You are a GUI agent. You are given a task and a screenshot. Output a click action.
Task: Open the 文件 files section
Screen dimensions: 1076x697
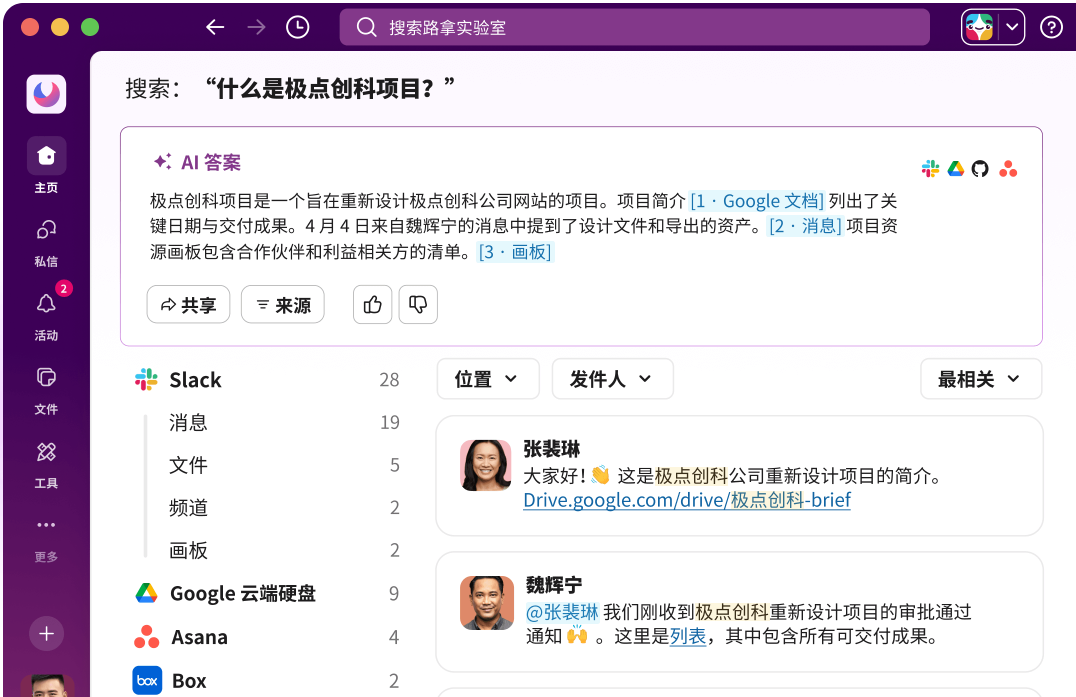(x=46, y=384)
